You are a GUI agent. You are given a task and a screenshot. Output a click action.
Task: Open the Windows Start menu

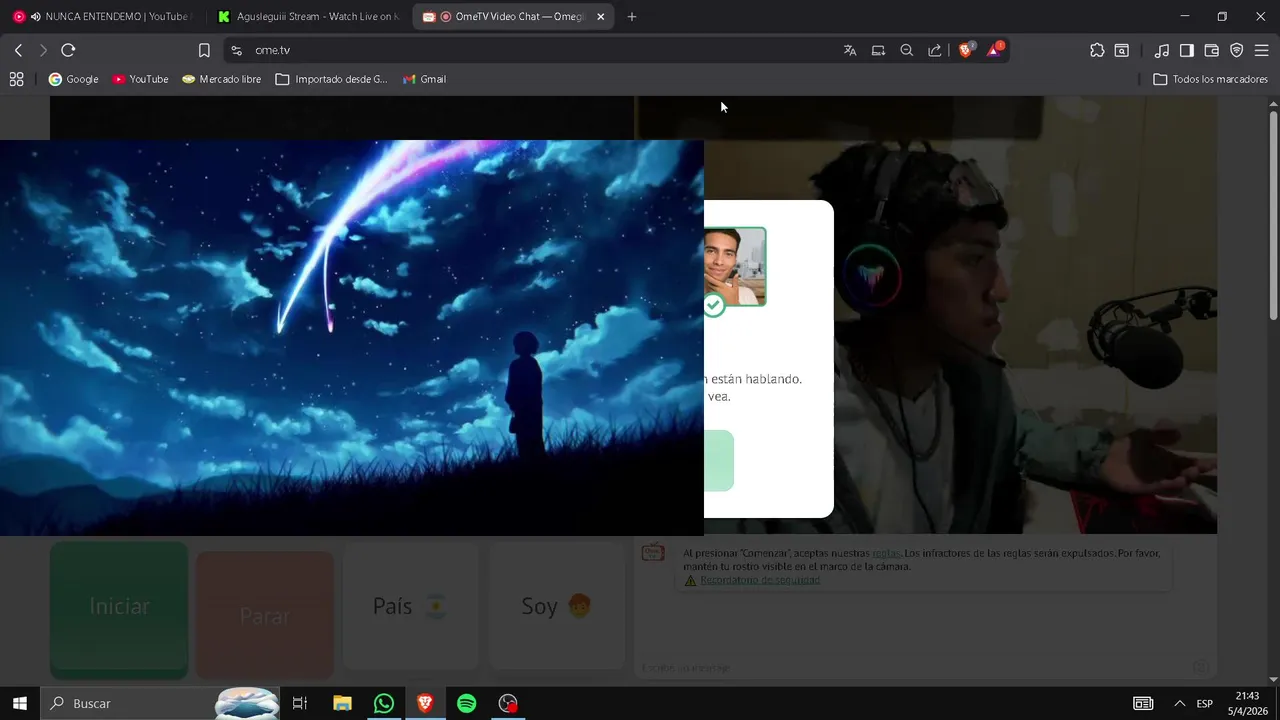(19, 703)
